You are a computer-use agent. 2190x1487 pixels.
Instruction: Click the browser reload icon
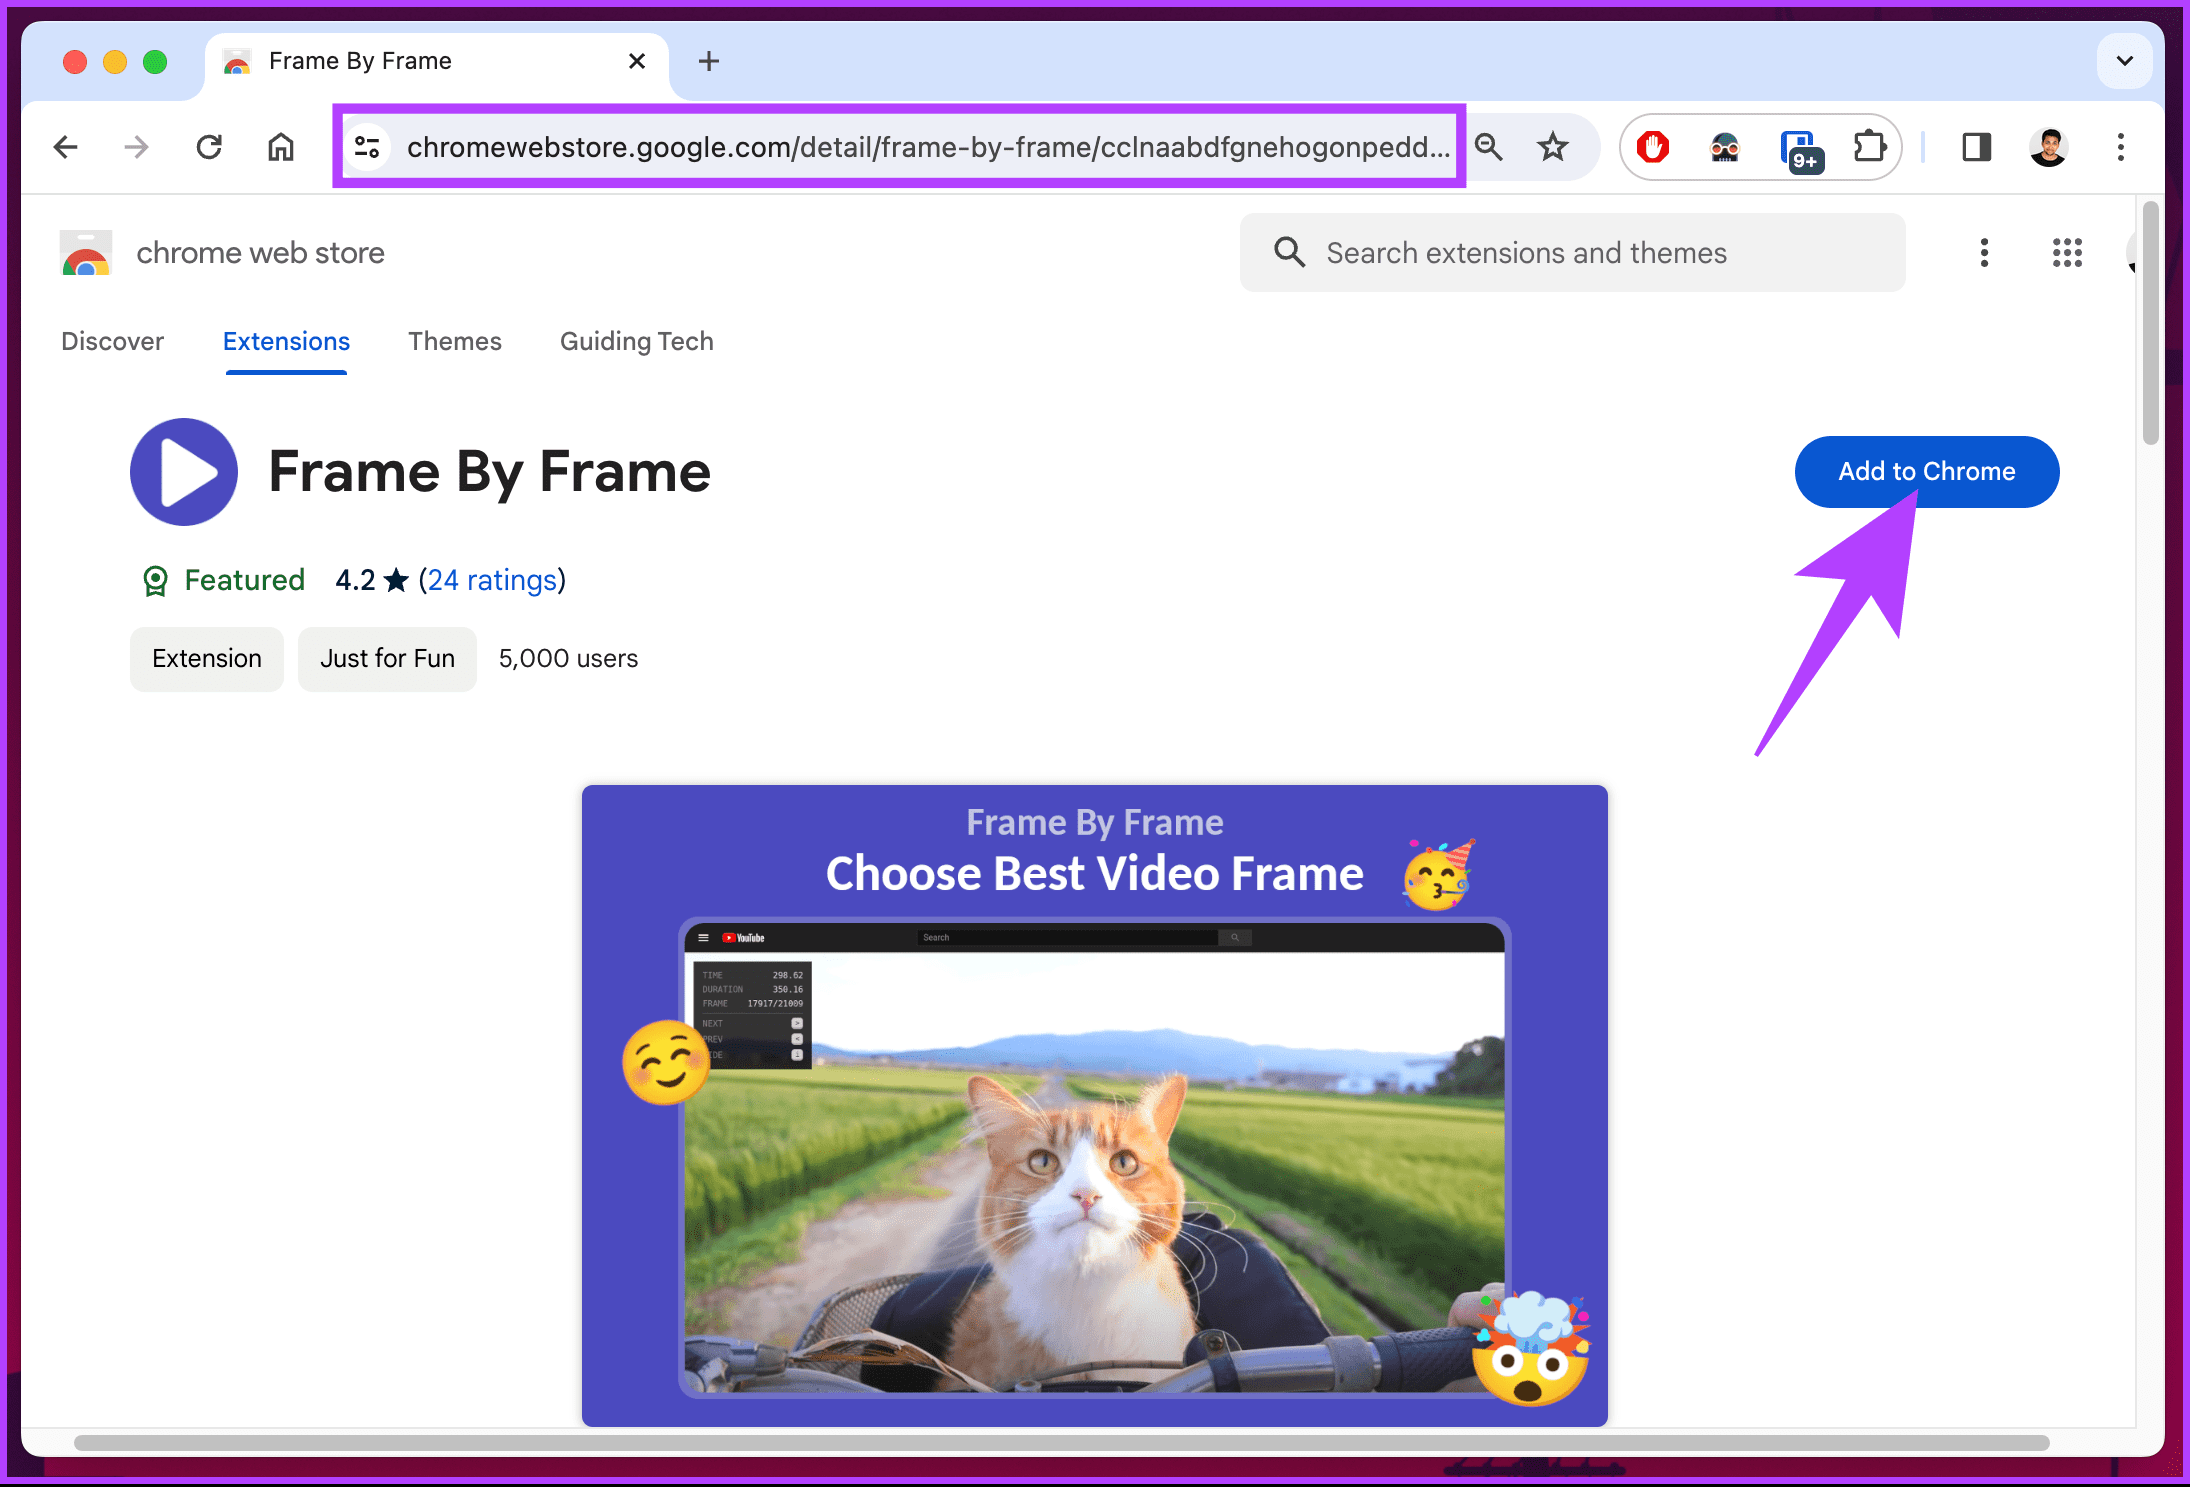[x=209, y=148]
